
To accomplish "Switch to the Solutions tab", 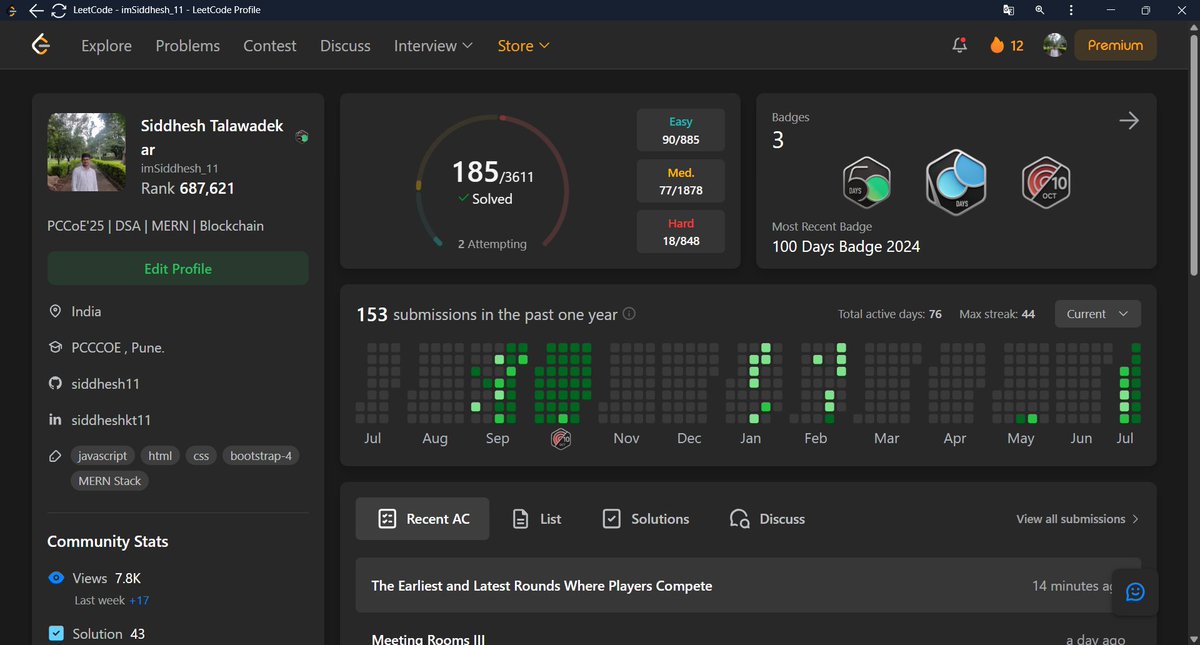I will tap(646, 519).
